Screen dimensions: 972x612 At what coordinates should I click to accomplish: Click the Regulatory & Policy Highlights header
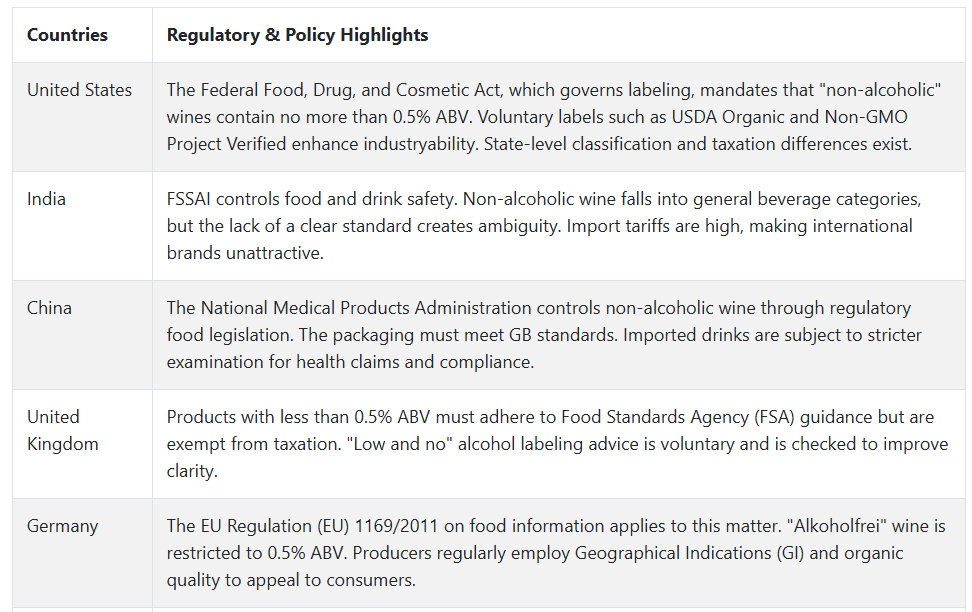(x=298, y=35)
